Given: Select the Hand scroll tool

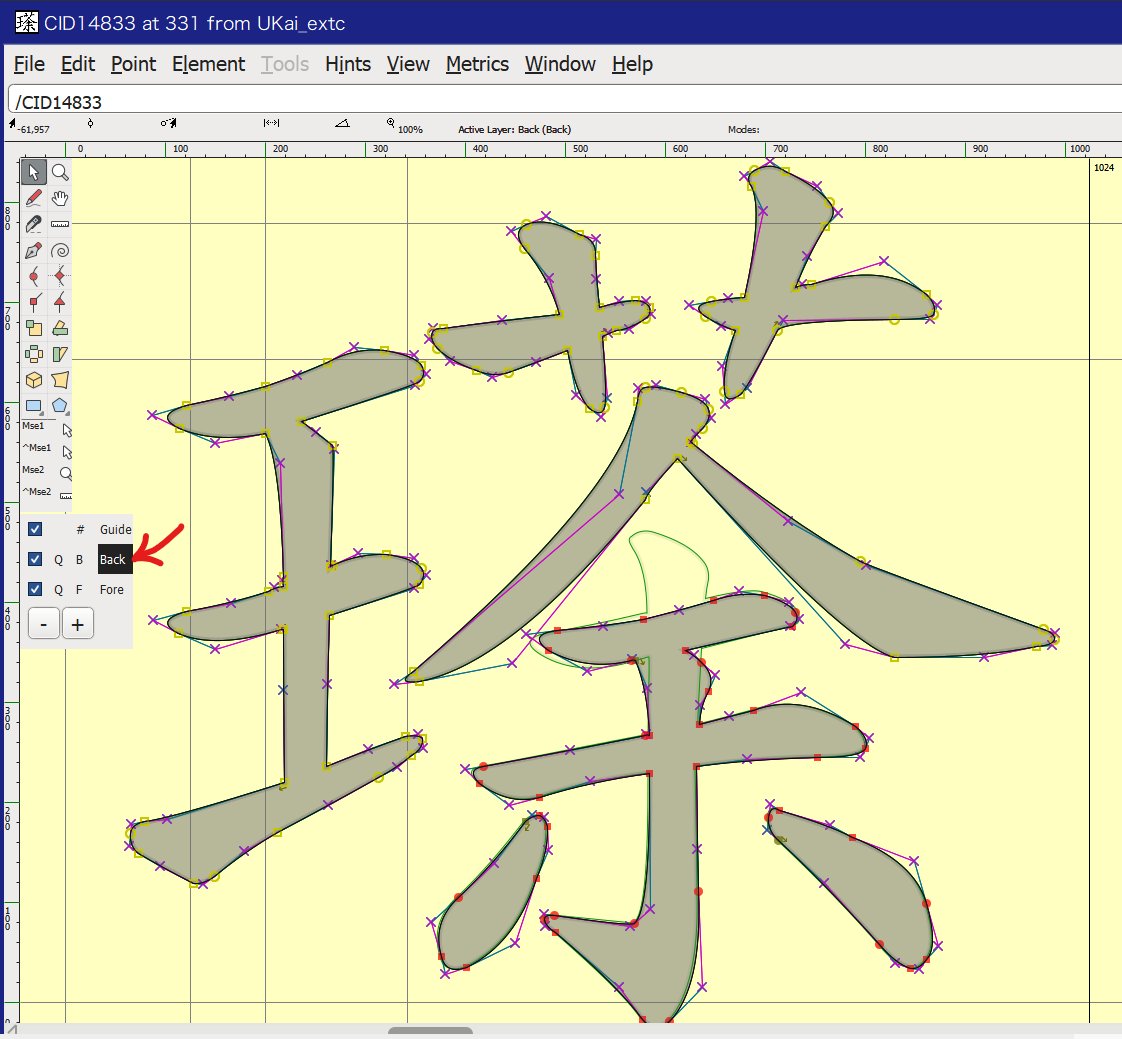Looking at the screenshot, I should click(x=60, y=198).
